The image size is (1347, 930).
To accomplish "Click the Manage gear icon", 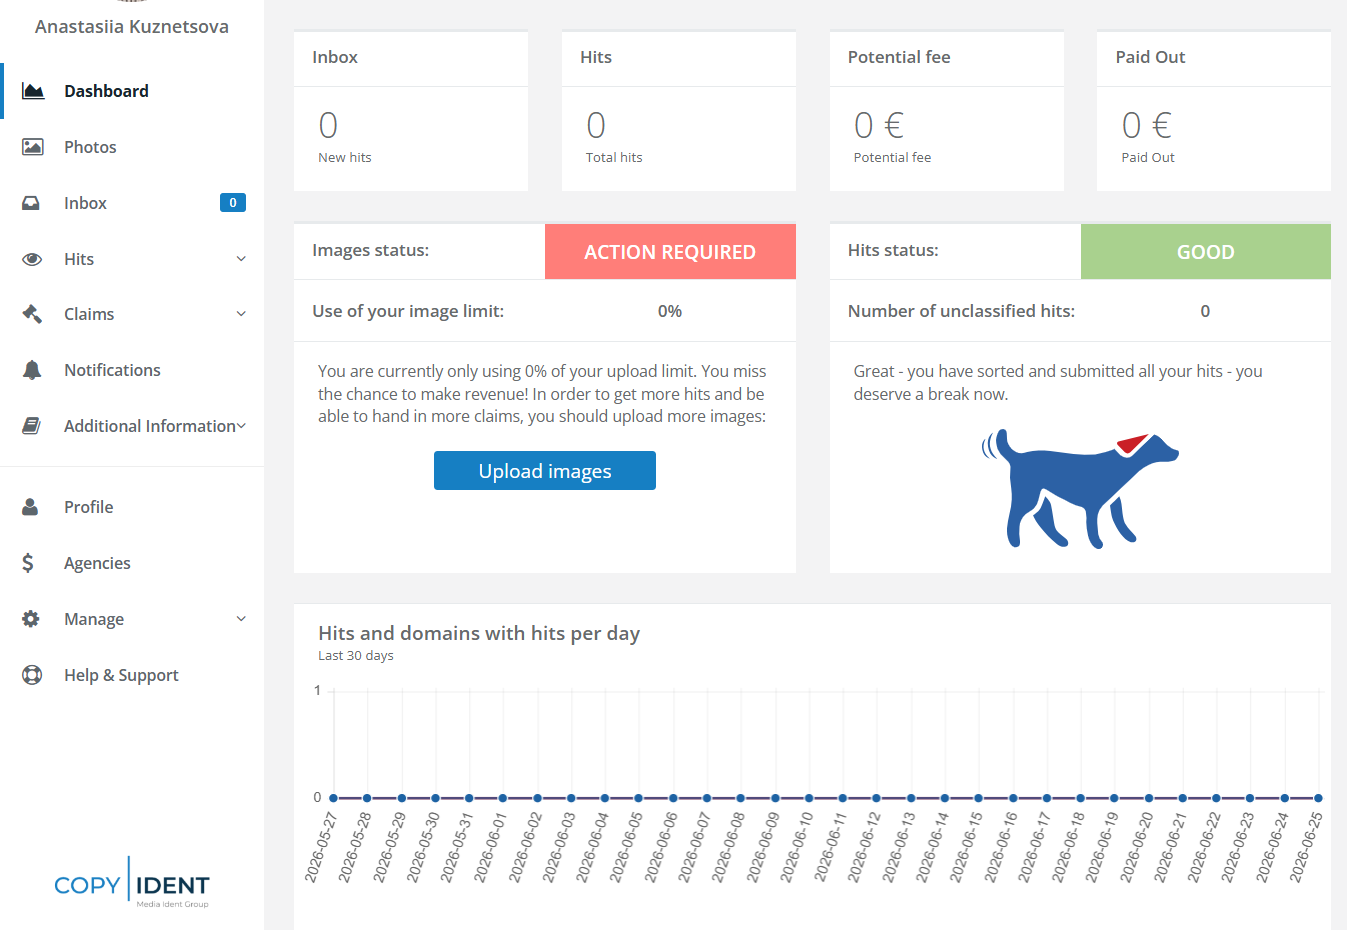I will [31, 619].
